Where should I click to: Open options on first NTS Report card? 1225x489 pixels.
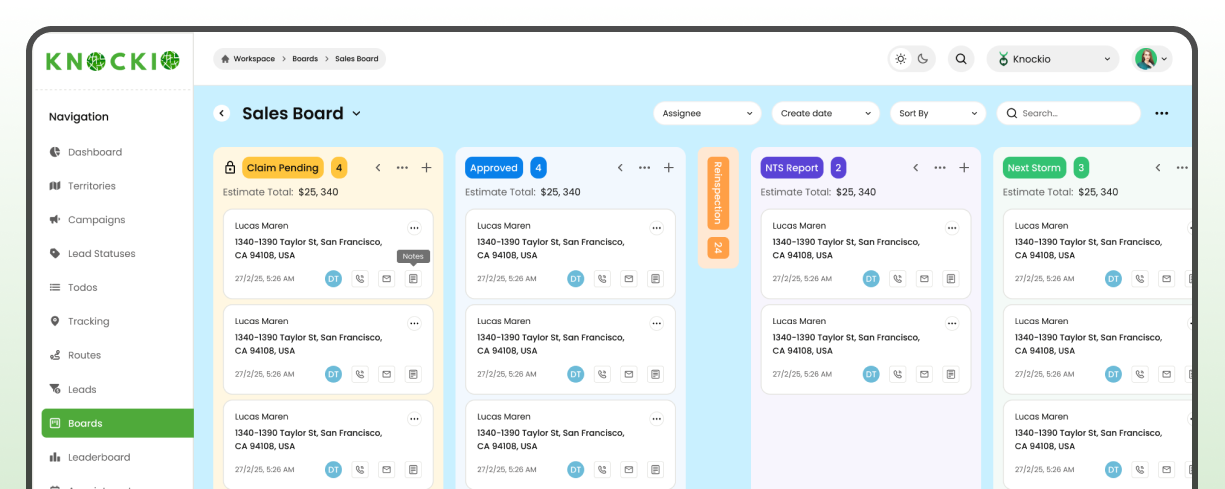tap(952, 228)
